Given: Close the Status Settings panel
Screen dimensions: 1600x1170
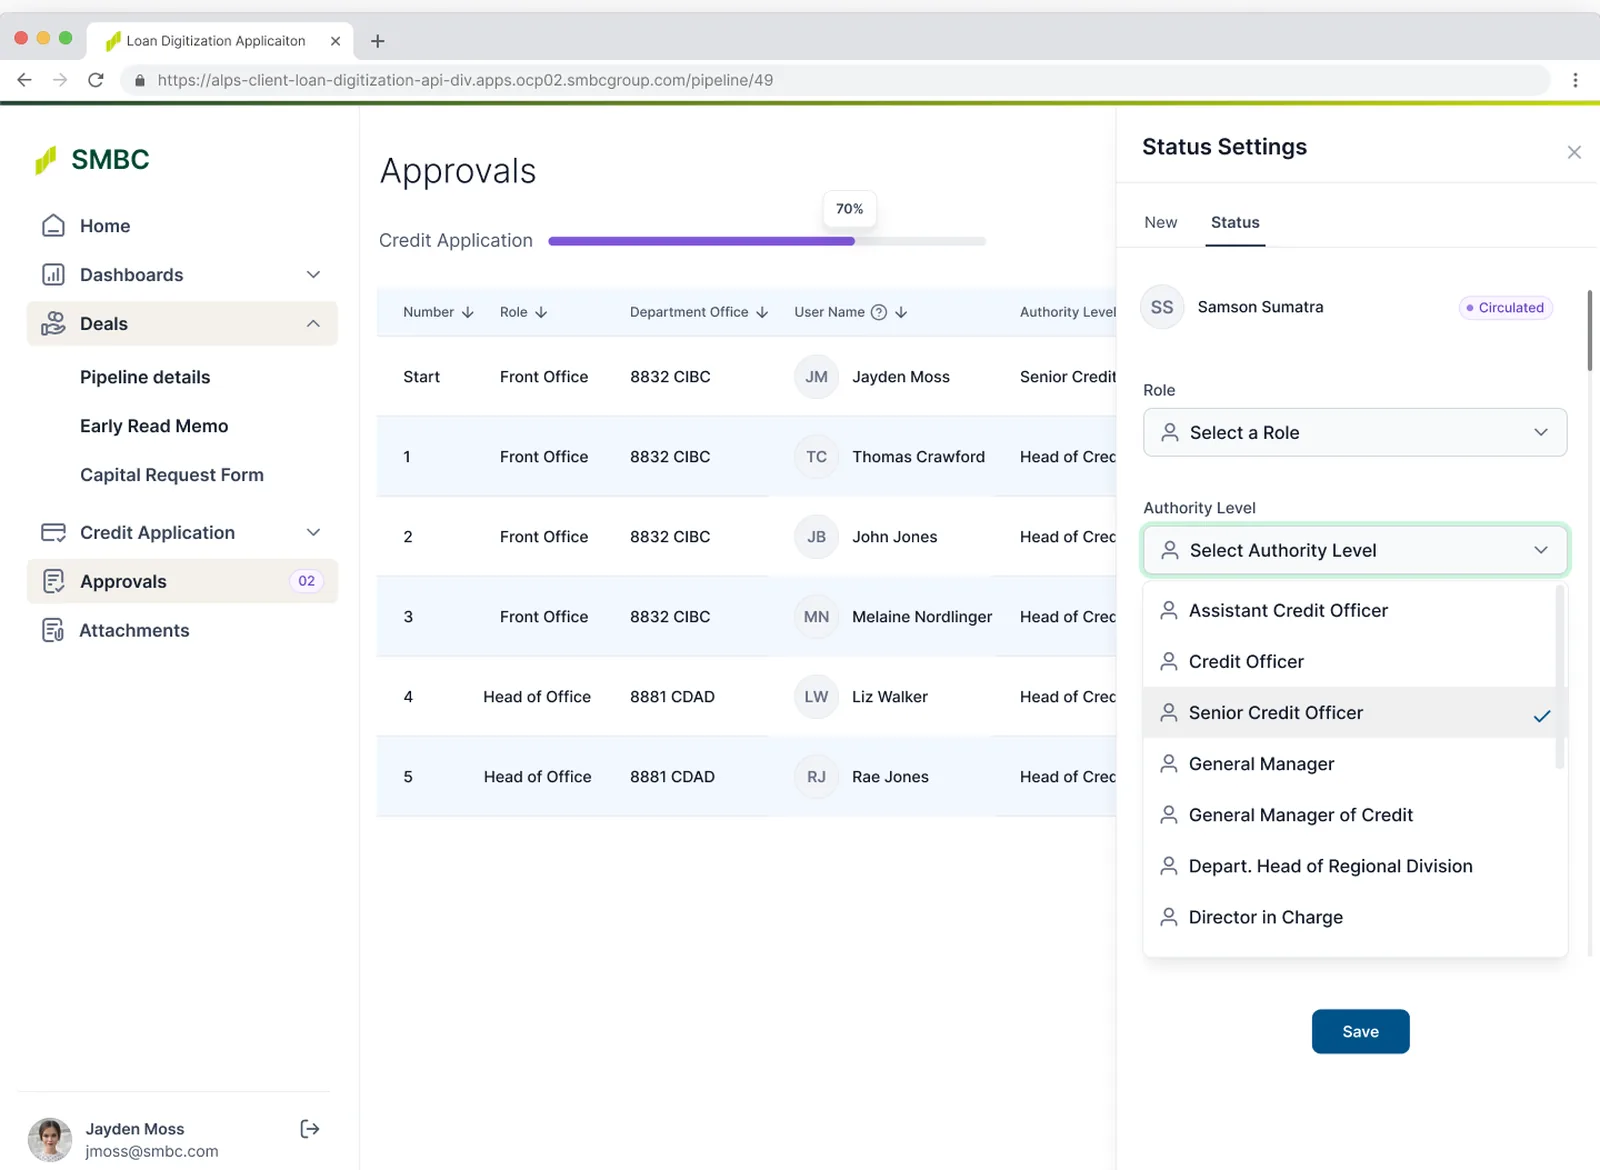Looking at the screenshot, I should [x=1574, y=152].
